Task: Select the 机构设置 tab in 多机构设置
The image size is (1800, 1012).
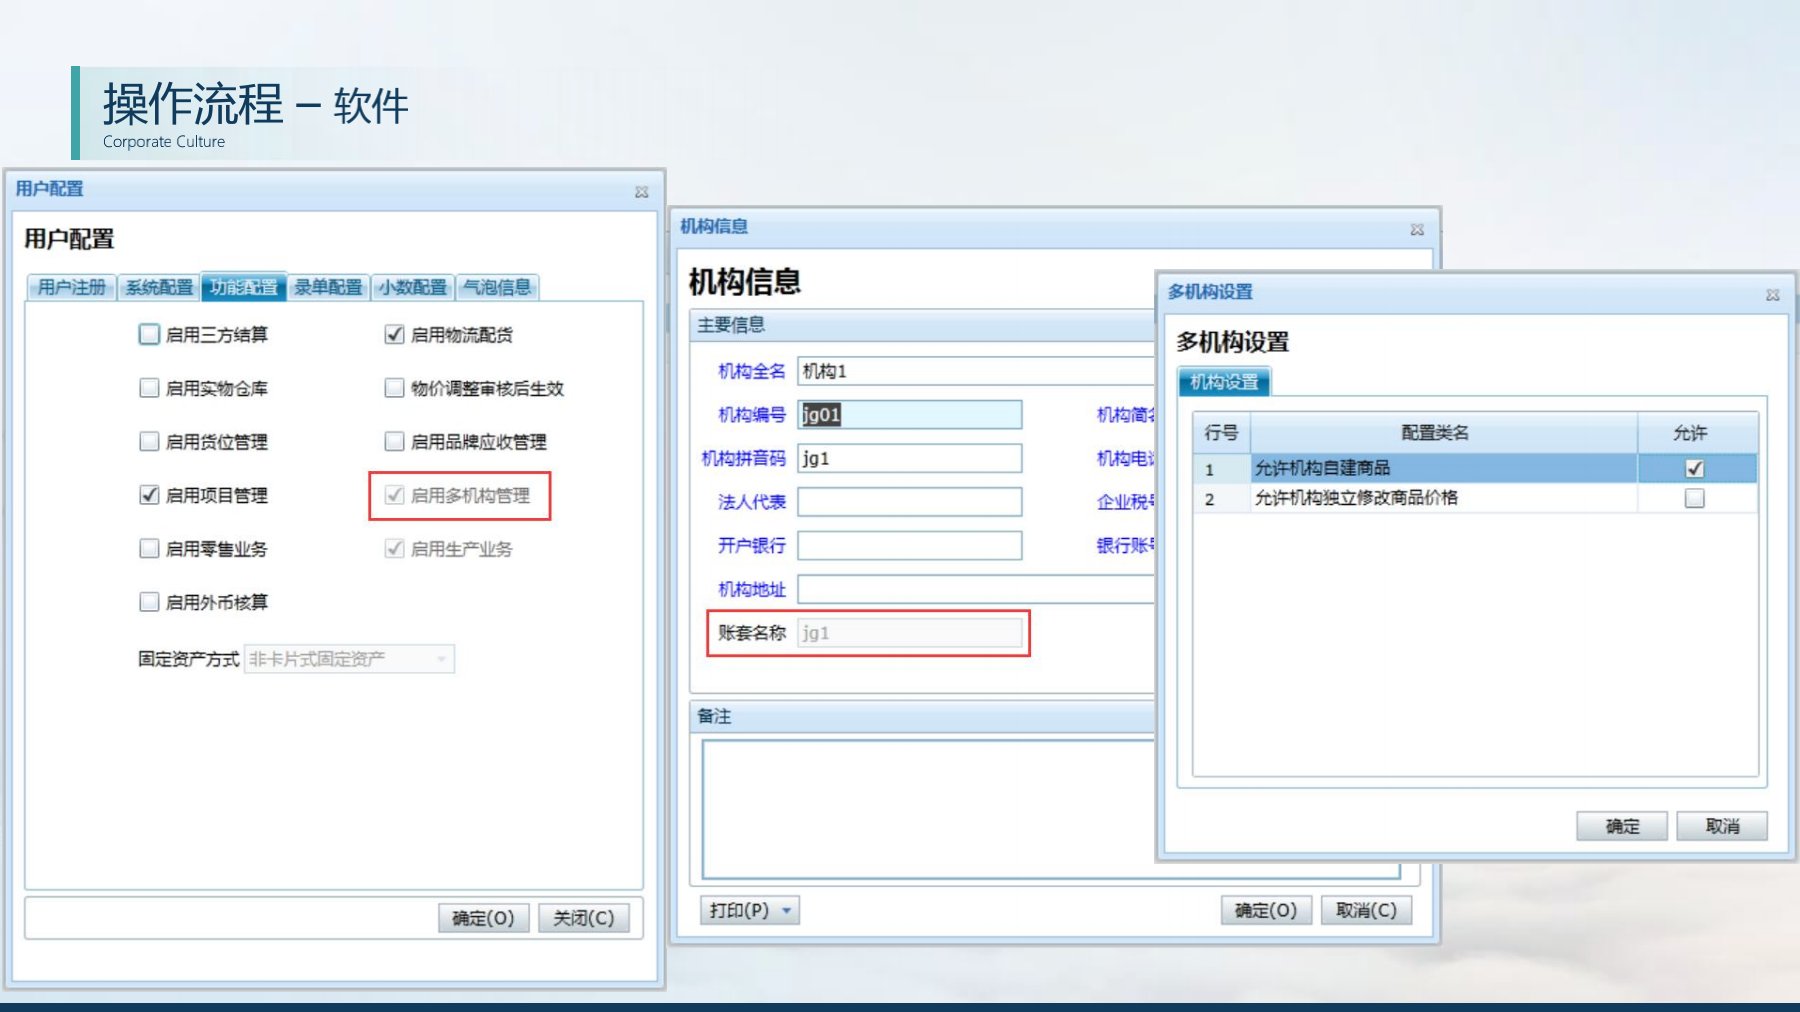Action: coord(1226,382)
